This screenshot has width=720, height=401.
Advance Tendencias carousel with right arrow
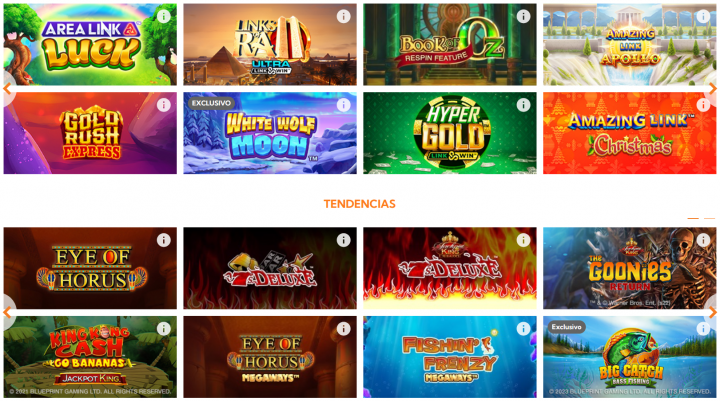(x=712, y=312)
